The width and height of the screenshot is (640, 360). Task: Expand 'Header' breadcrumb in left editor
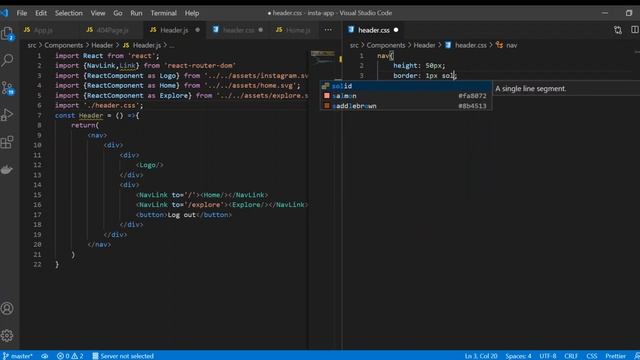point(102,45)
